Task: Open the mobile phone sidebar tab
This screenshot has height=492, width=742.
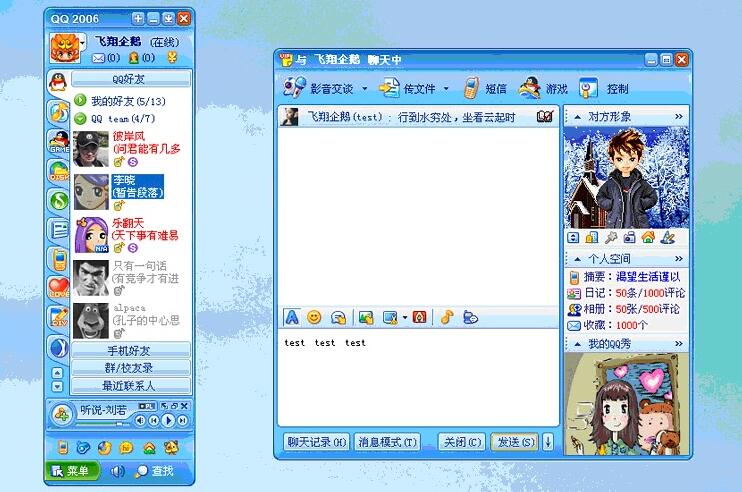Action: point(59,259)
